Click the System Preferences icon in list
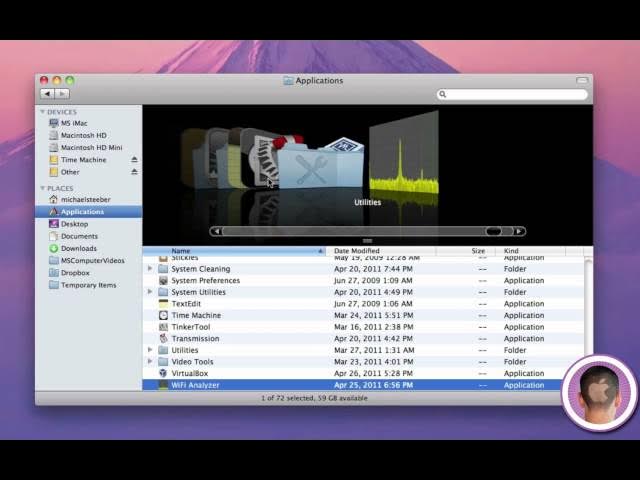This screenshot has height=480, width=640. [163, 280]
